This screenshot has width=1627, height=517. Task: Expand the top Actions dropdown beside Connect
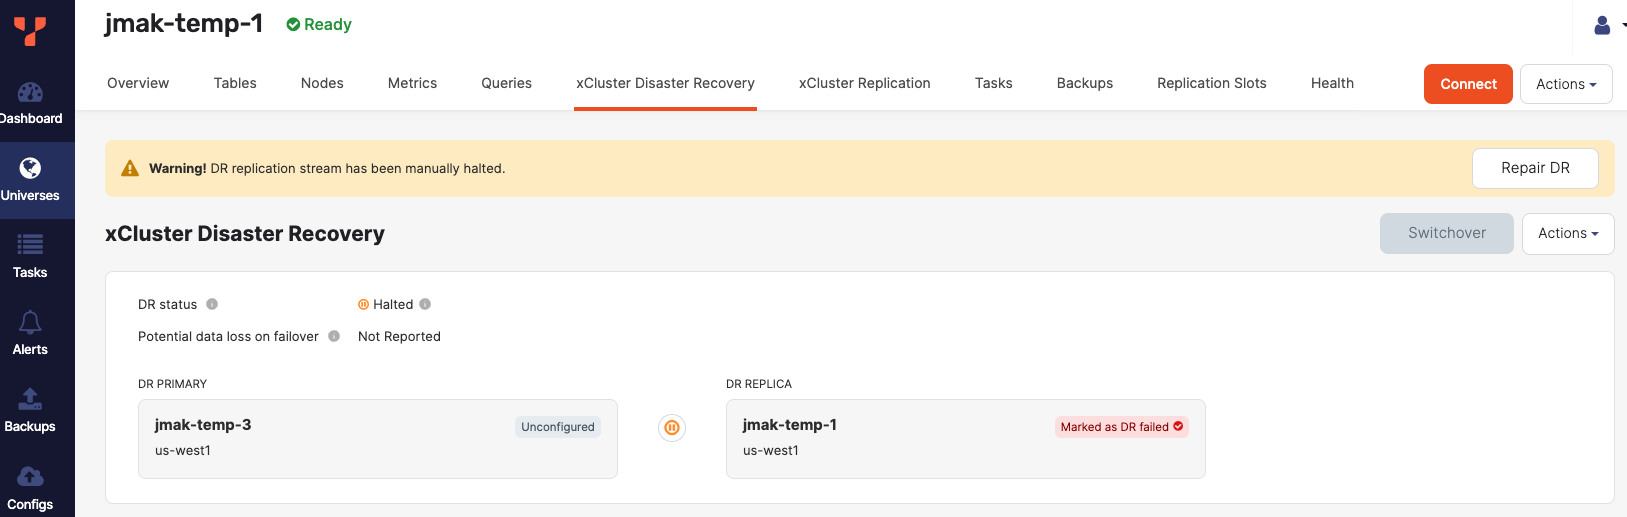[x=1566, y=84]
